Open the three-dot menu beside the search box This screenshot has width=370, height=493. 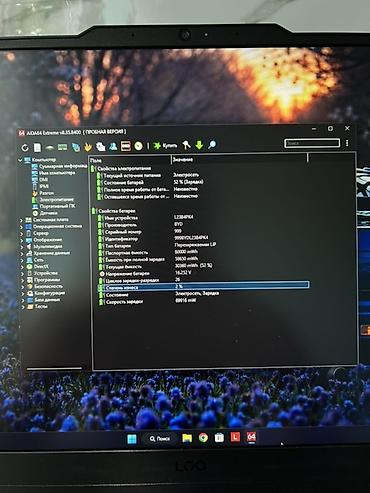click(x=347, y=143)
